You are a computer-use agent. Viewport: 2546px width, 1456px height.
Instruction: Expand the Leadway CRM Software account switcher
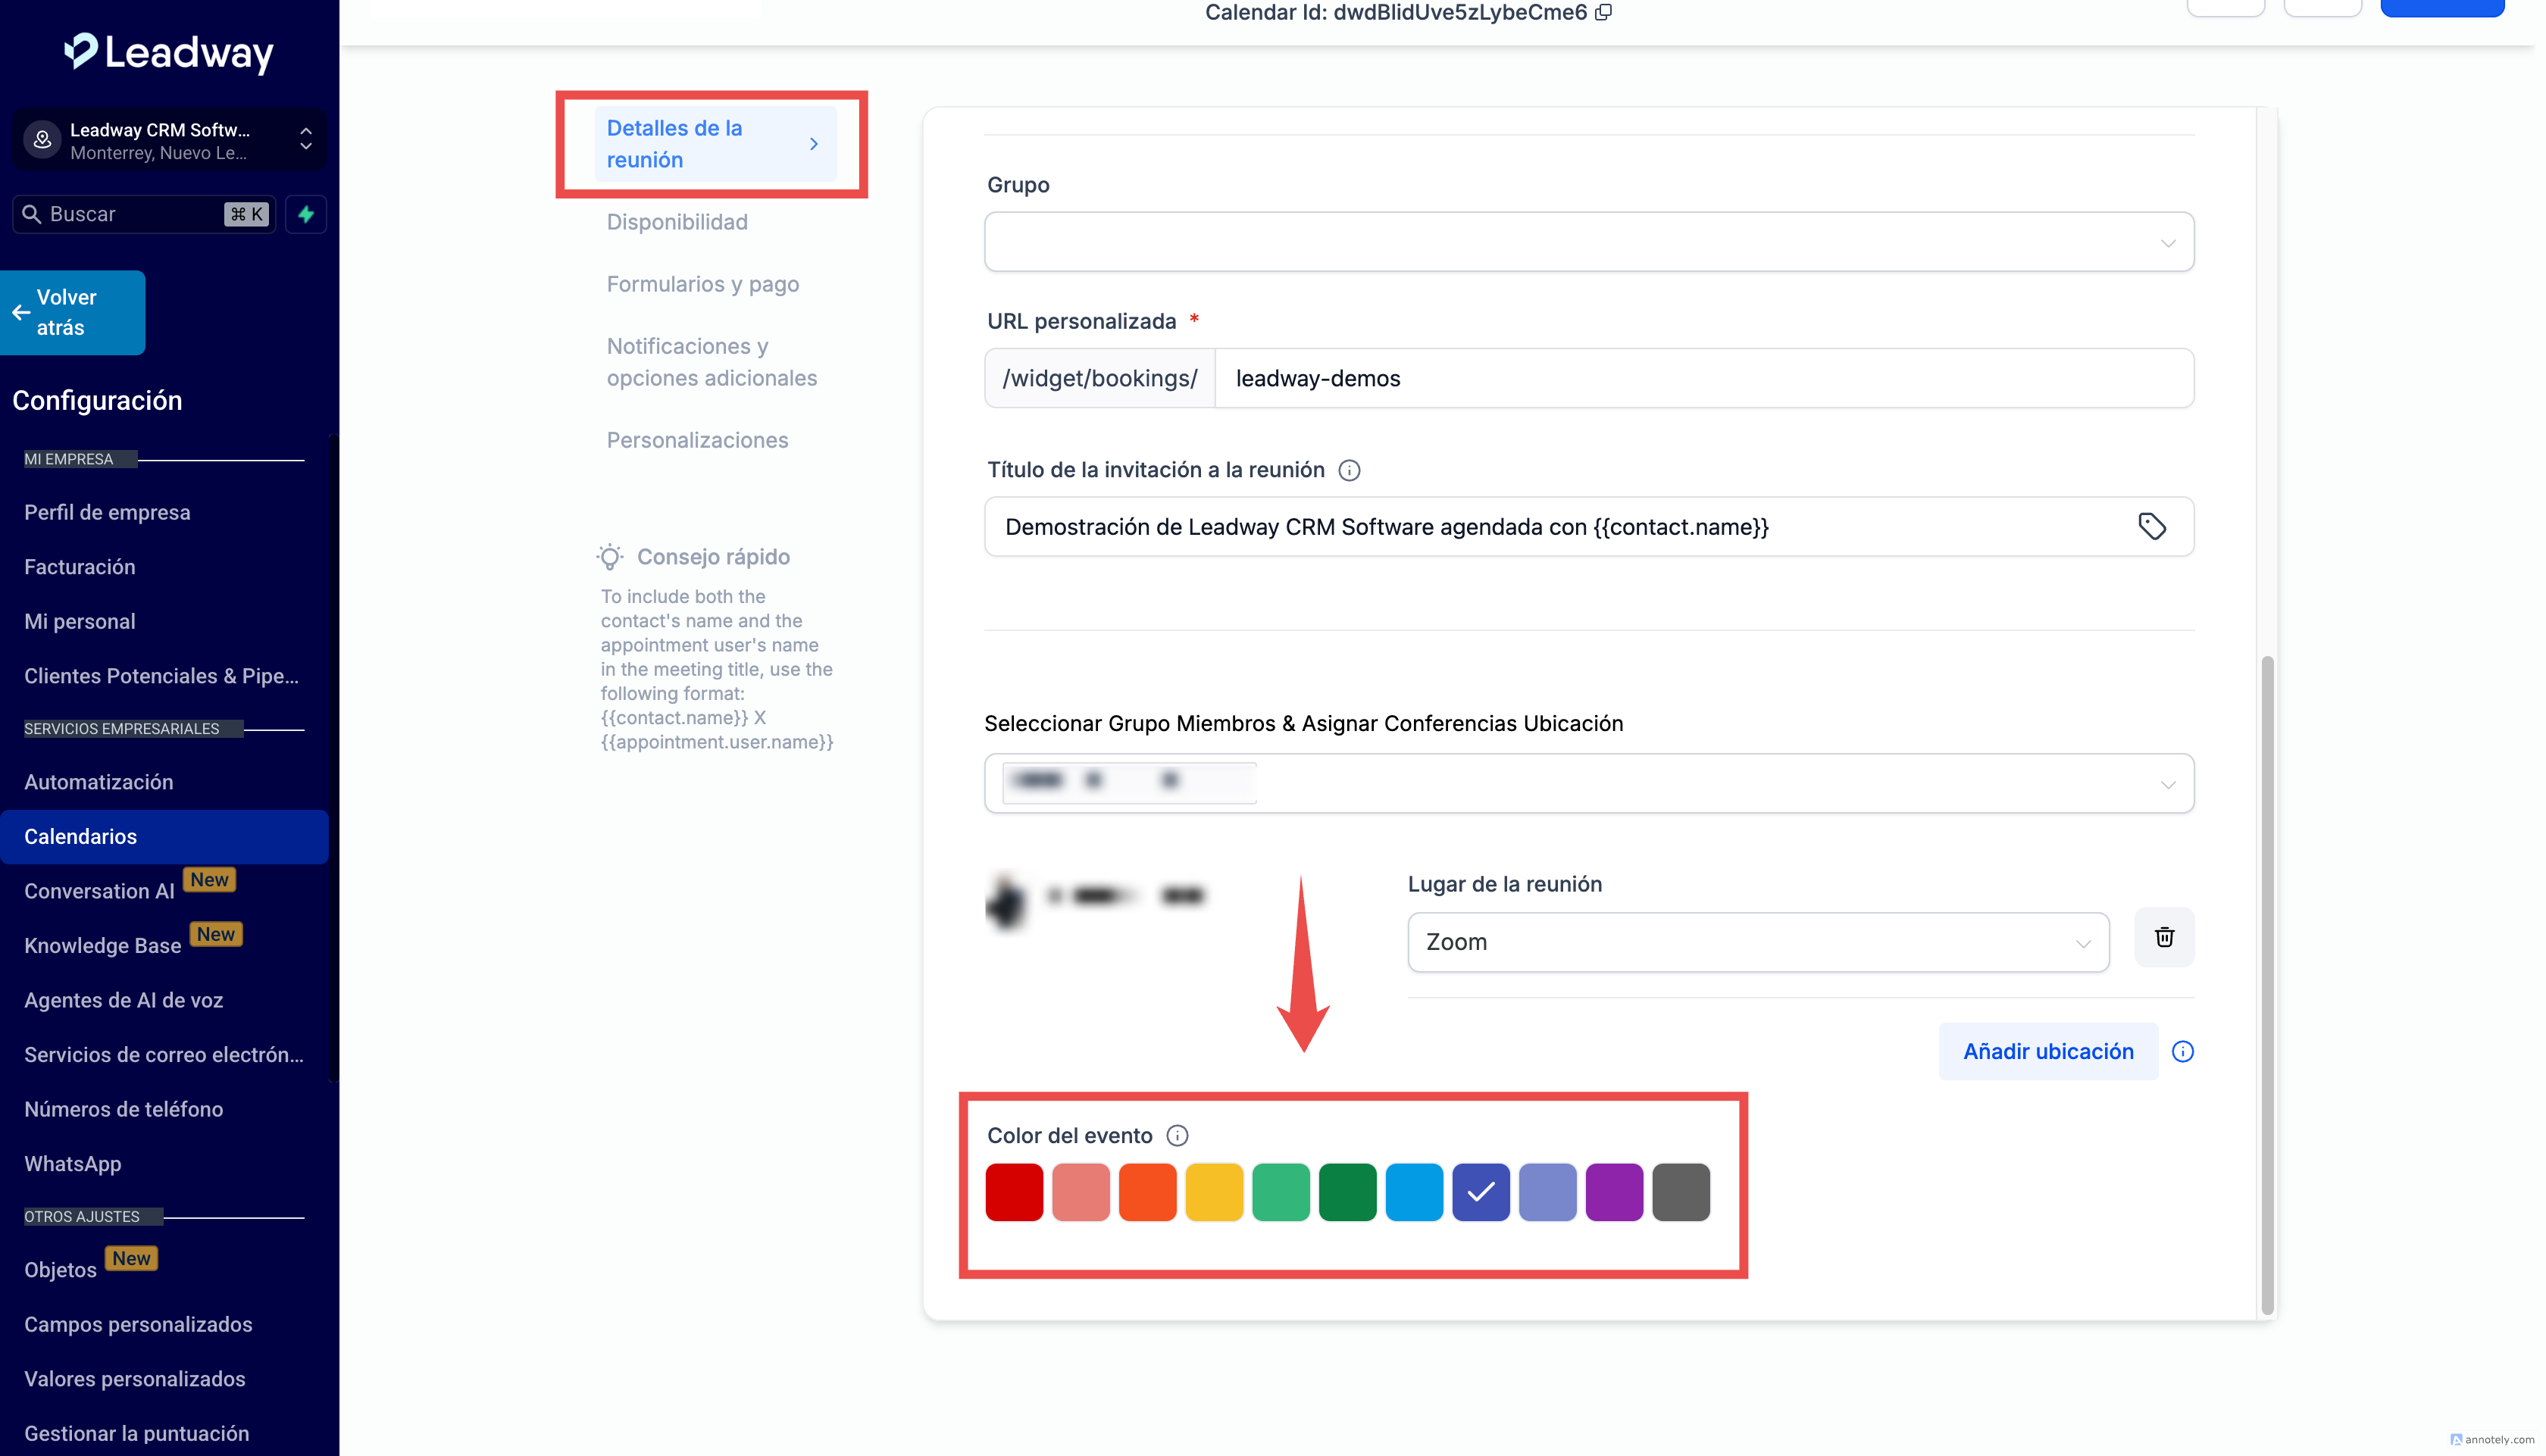[169, 140]
